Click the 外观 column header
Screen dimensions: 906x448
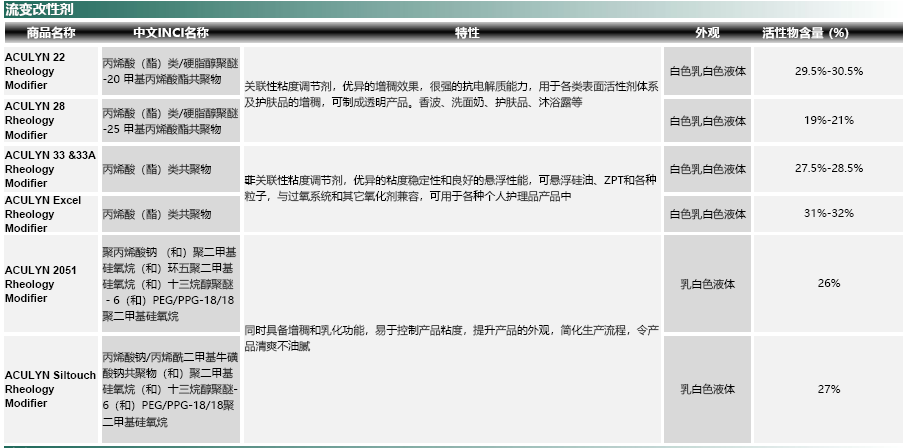tap(707, 33)
